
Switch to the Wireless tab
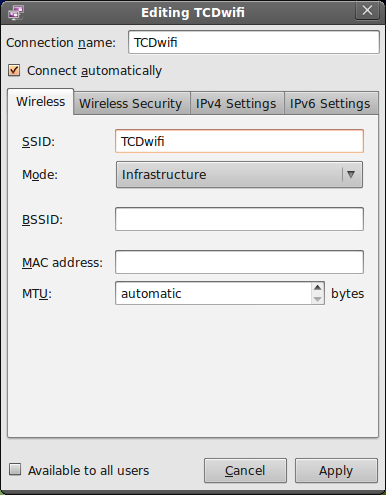pos(40,102)
